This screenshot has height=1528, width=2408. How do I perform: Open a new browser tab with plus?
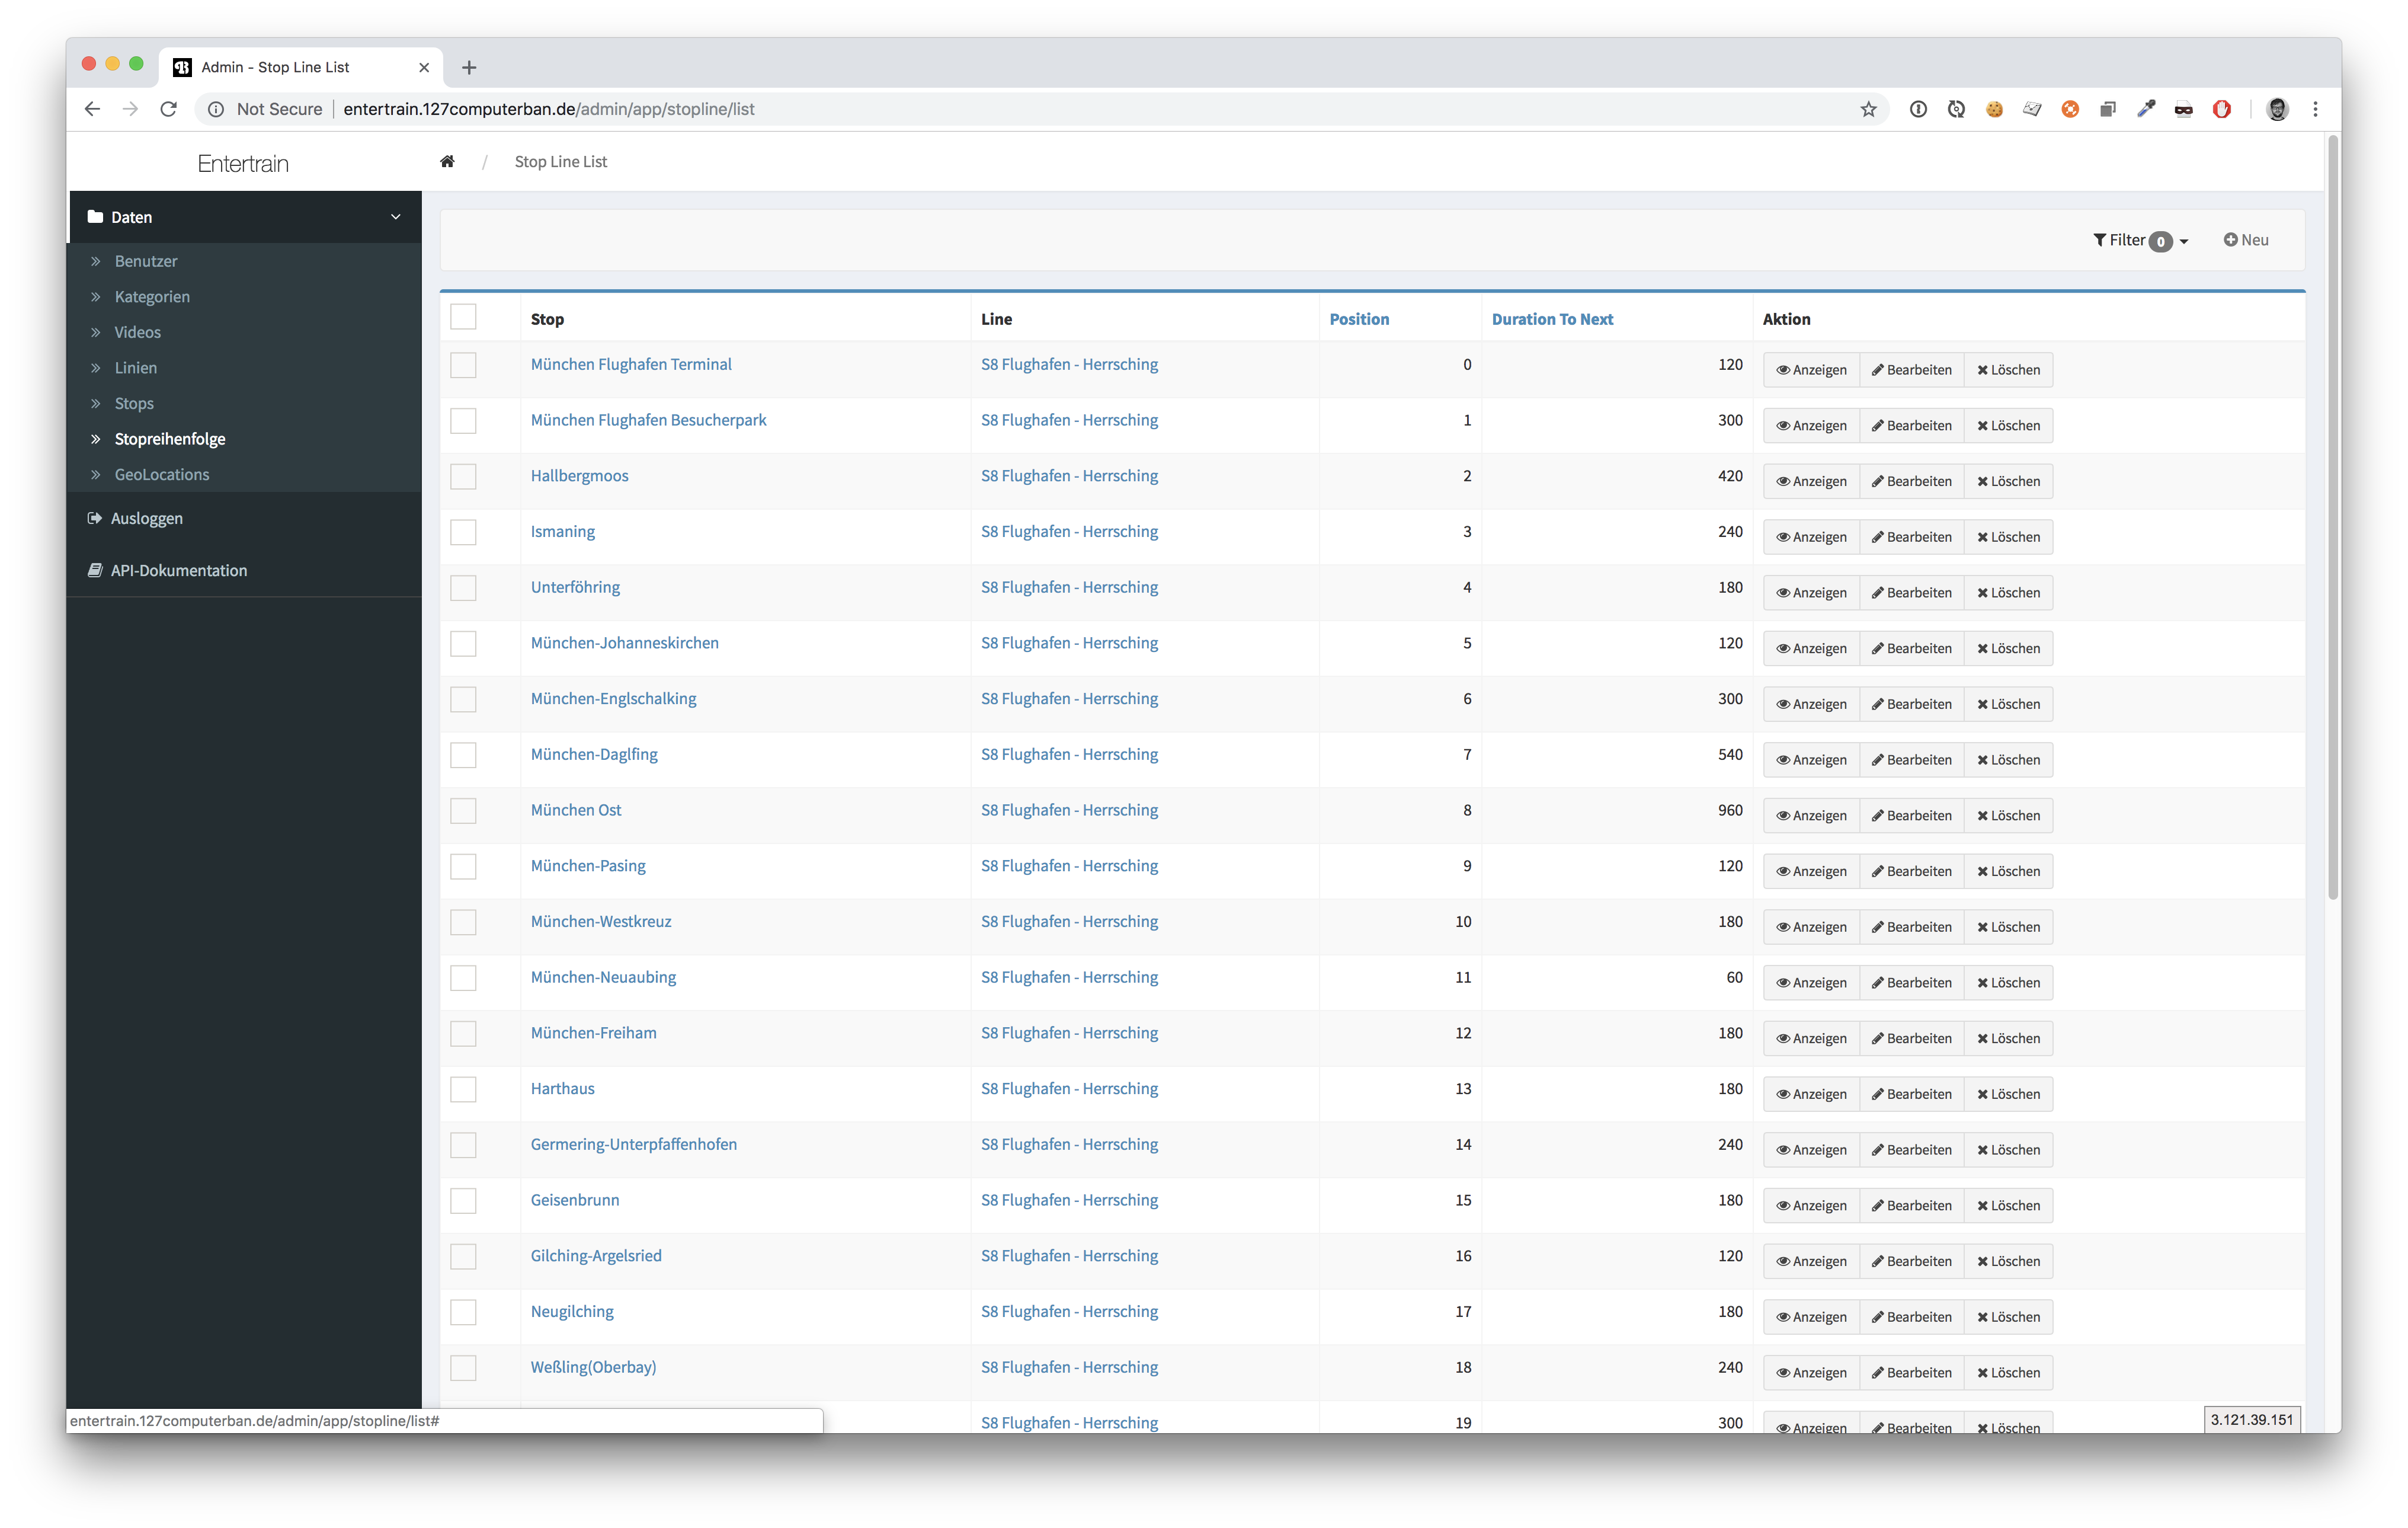click(x=469, y=67)
